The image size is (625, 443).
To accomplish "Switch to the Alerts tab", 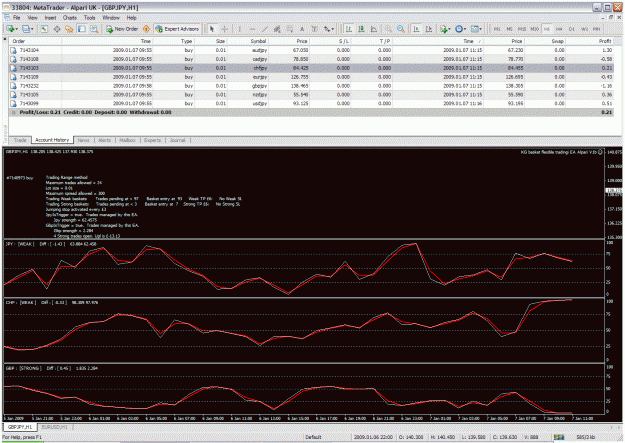I will tap(104, 140).
